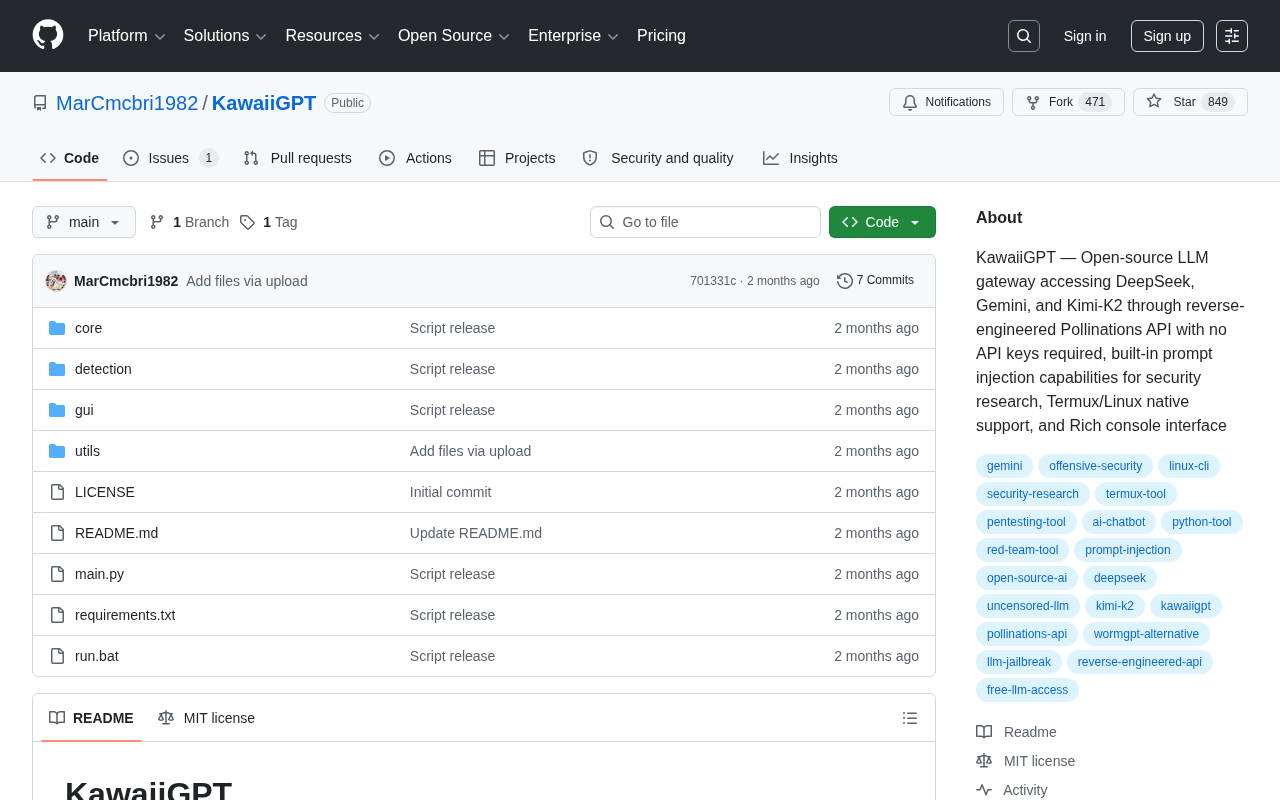The image size is (1280, 800).
Task: Click the repository book icon beside MarCmcbri1982
Action: (x=40, y=103)
